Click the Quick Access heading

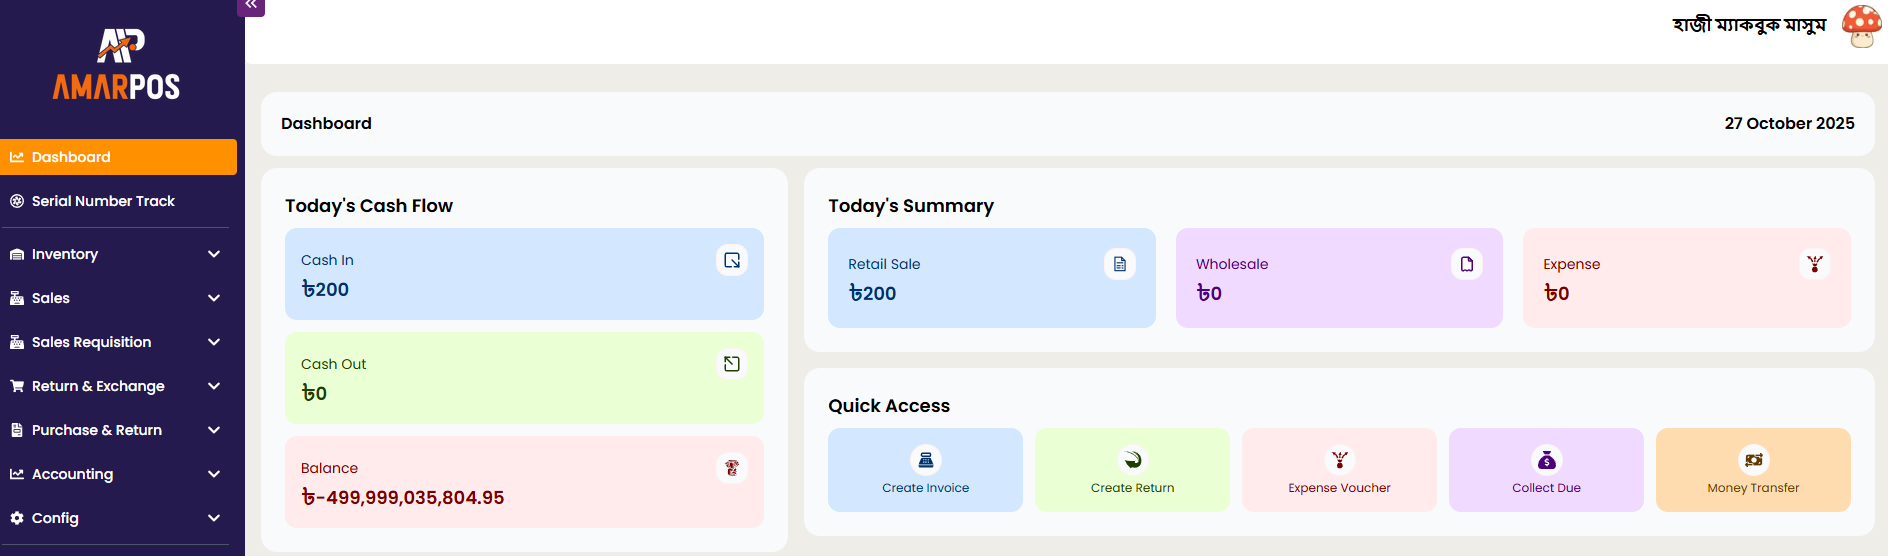pos(889,406)
